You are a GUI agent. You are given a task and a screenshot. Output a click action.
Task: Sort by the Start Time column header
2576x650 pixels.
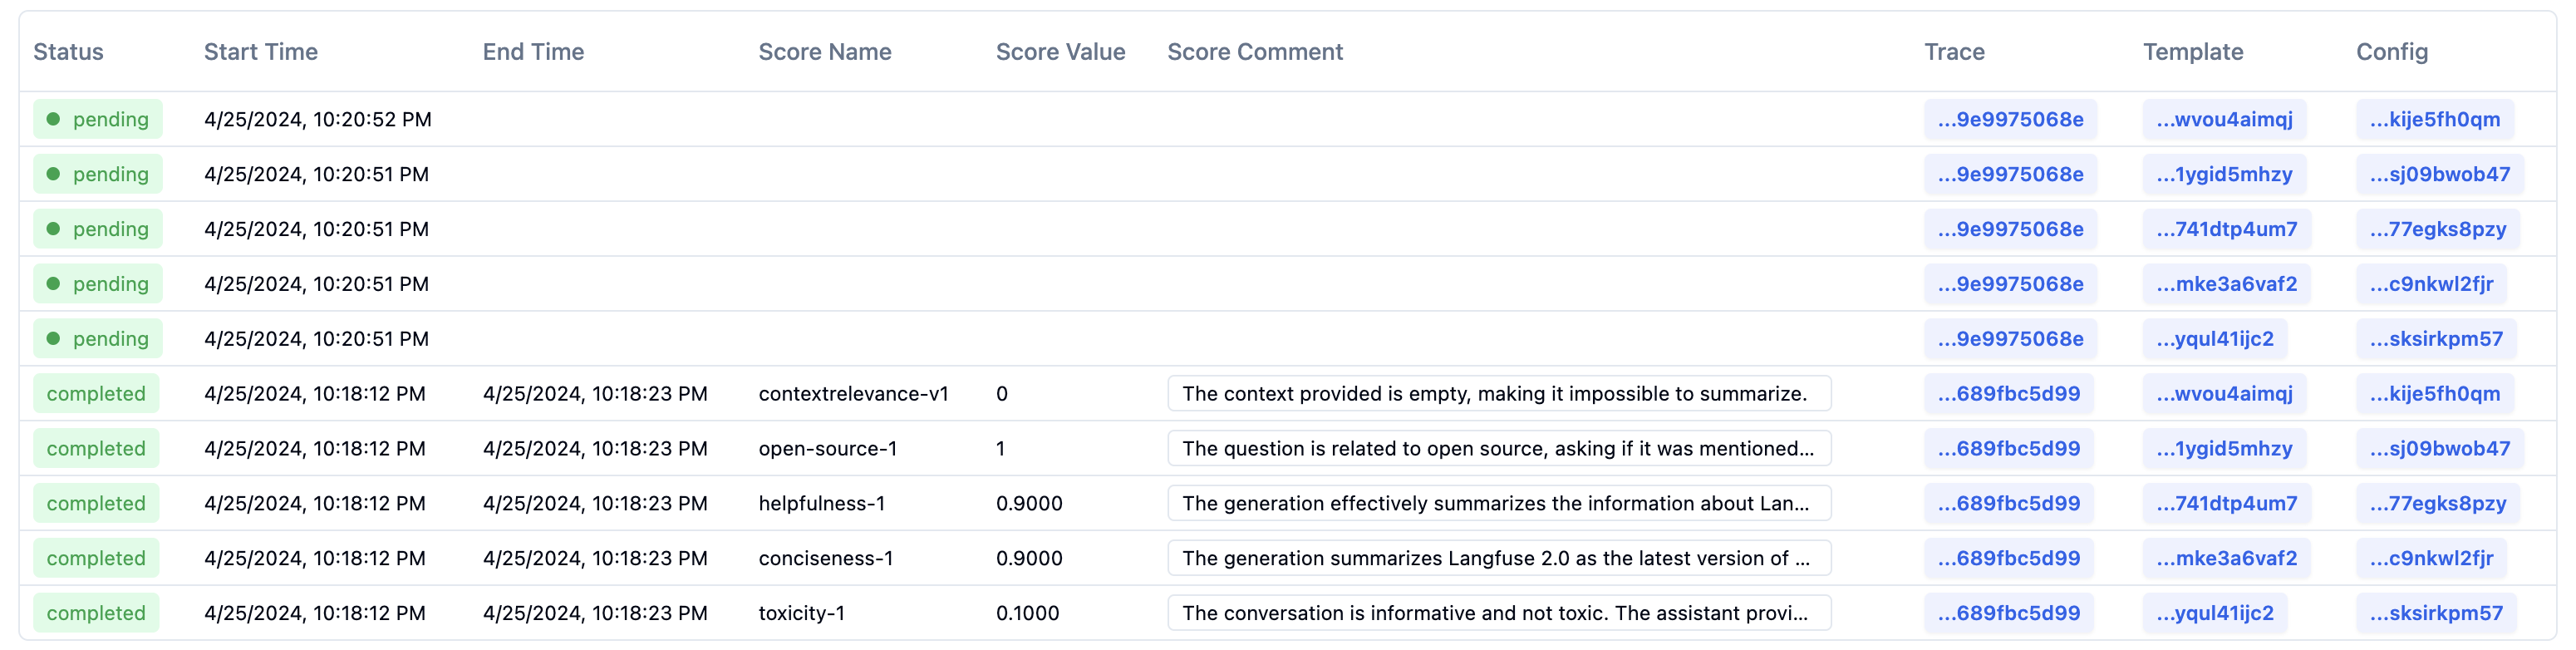tap(261, 52)
